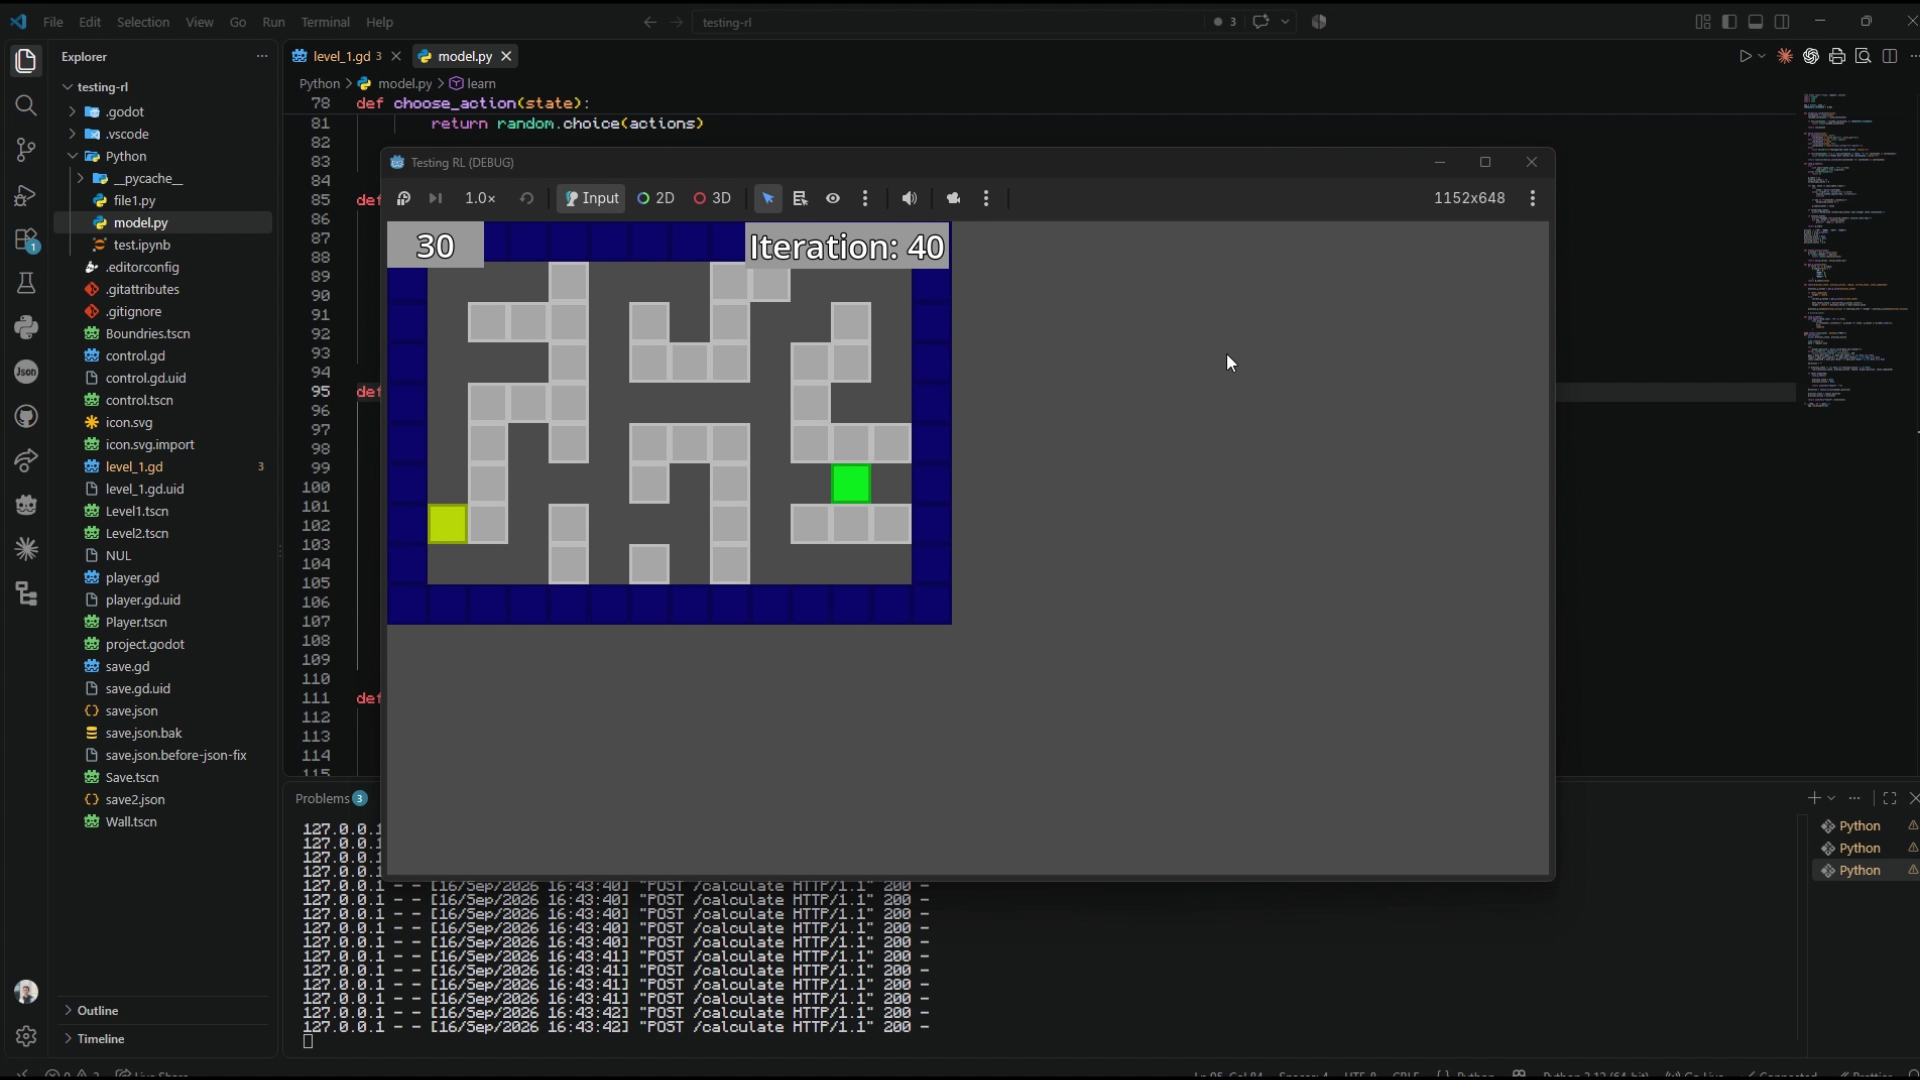Expand the Timeline section
Image resolution: width=1920 pixels, height=1080 pixels.
[x=100, y=1039]
